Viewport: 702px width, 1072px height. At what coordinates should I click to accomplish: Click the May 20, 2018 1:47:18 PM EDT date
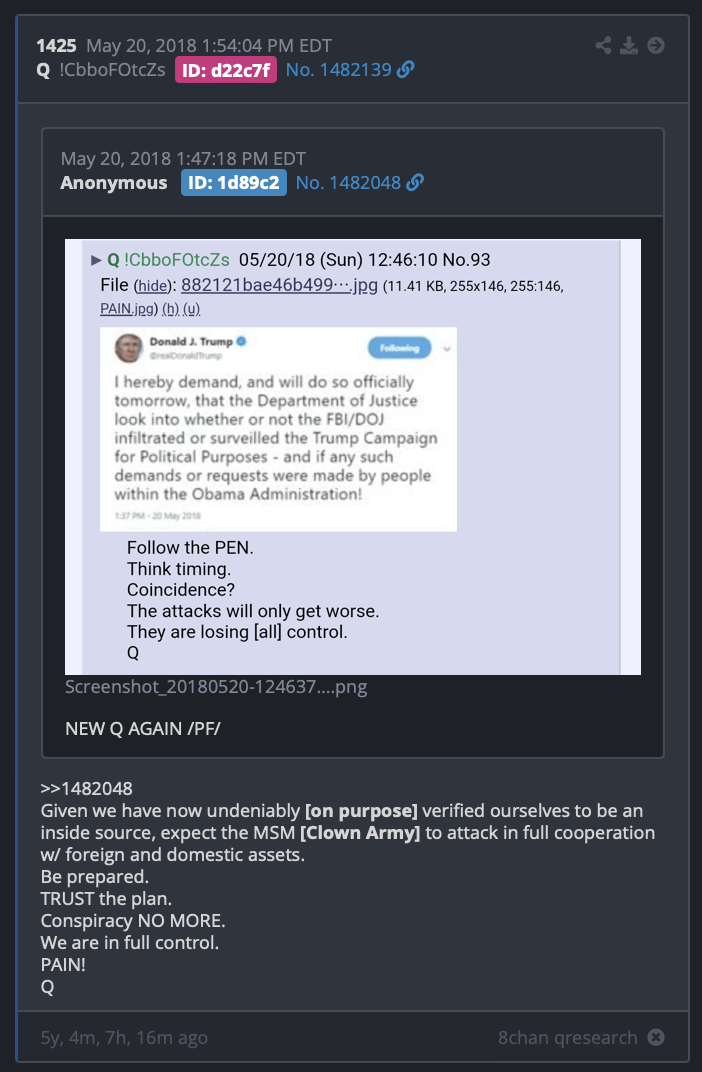[183, 159]
